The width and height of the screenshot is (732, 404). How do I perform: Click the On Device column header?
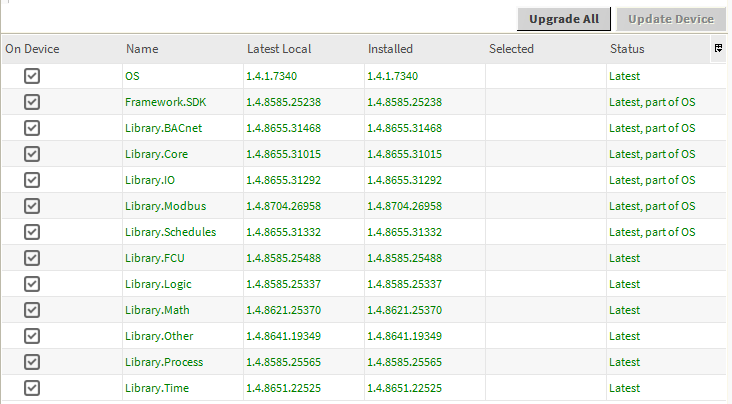[31, 49]
